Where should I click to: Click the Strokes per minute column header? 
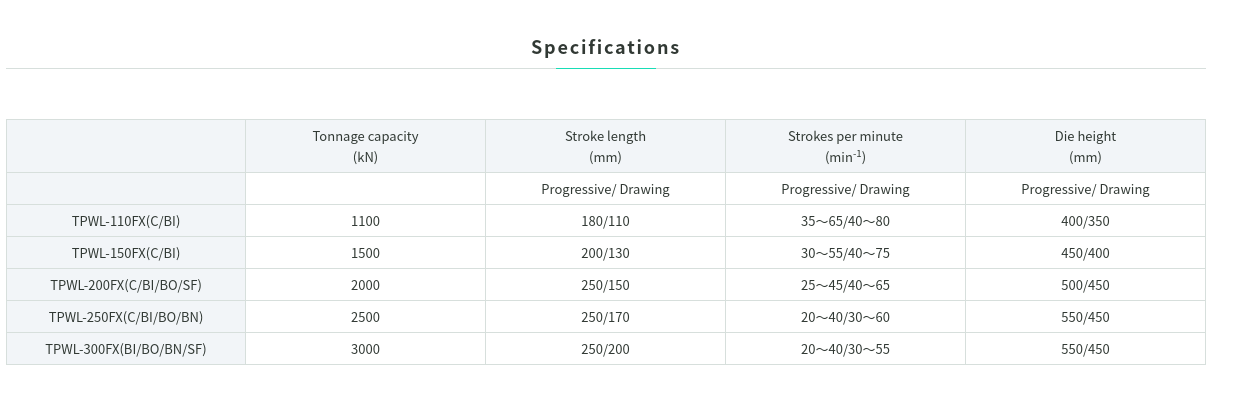click(x=846, y=146)
